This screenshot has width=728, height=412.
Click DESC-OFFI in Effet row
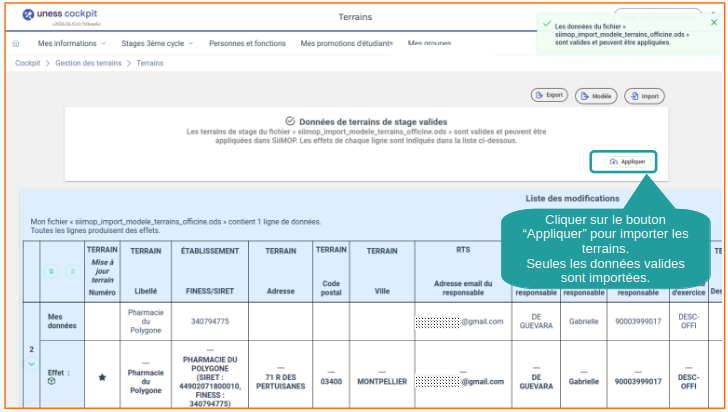click(x=688, y=381)
